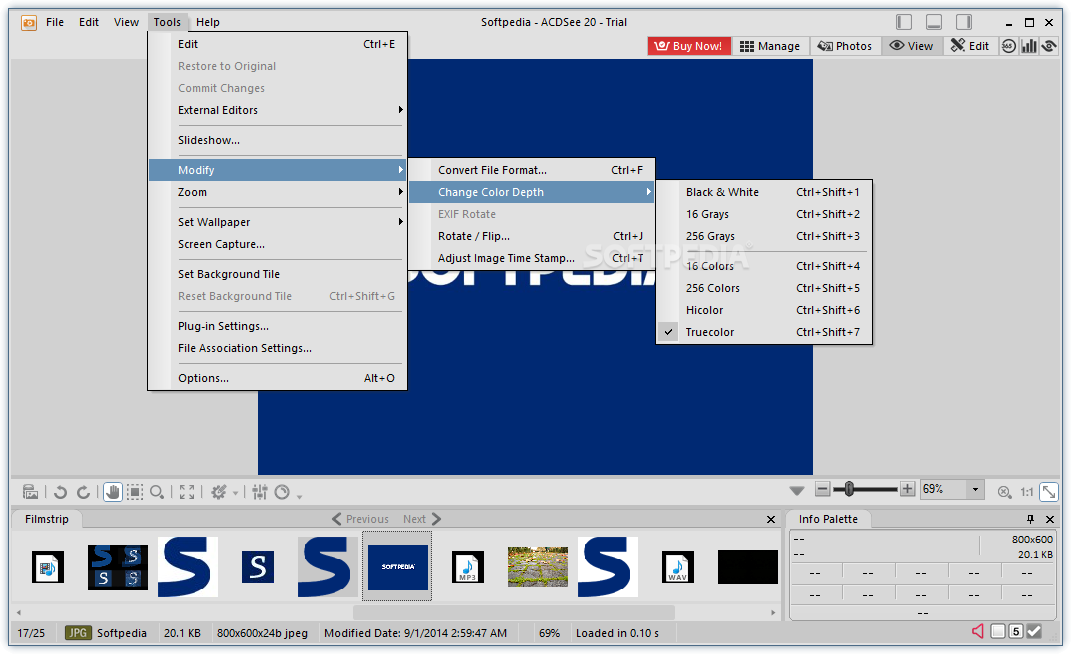Choose Rotate / Flip...
The image size is (1071, 654).
click(x=531, y=236)
